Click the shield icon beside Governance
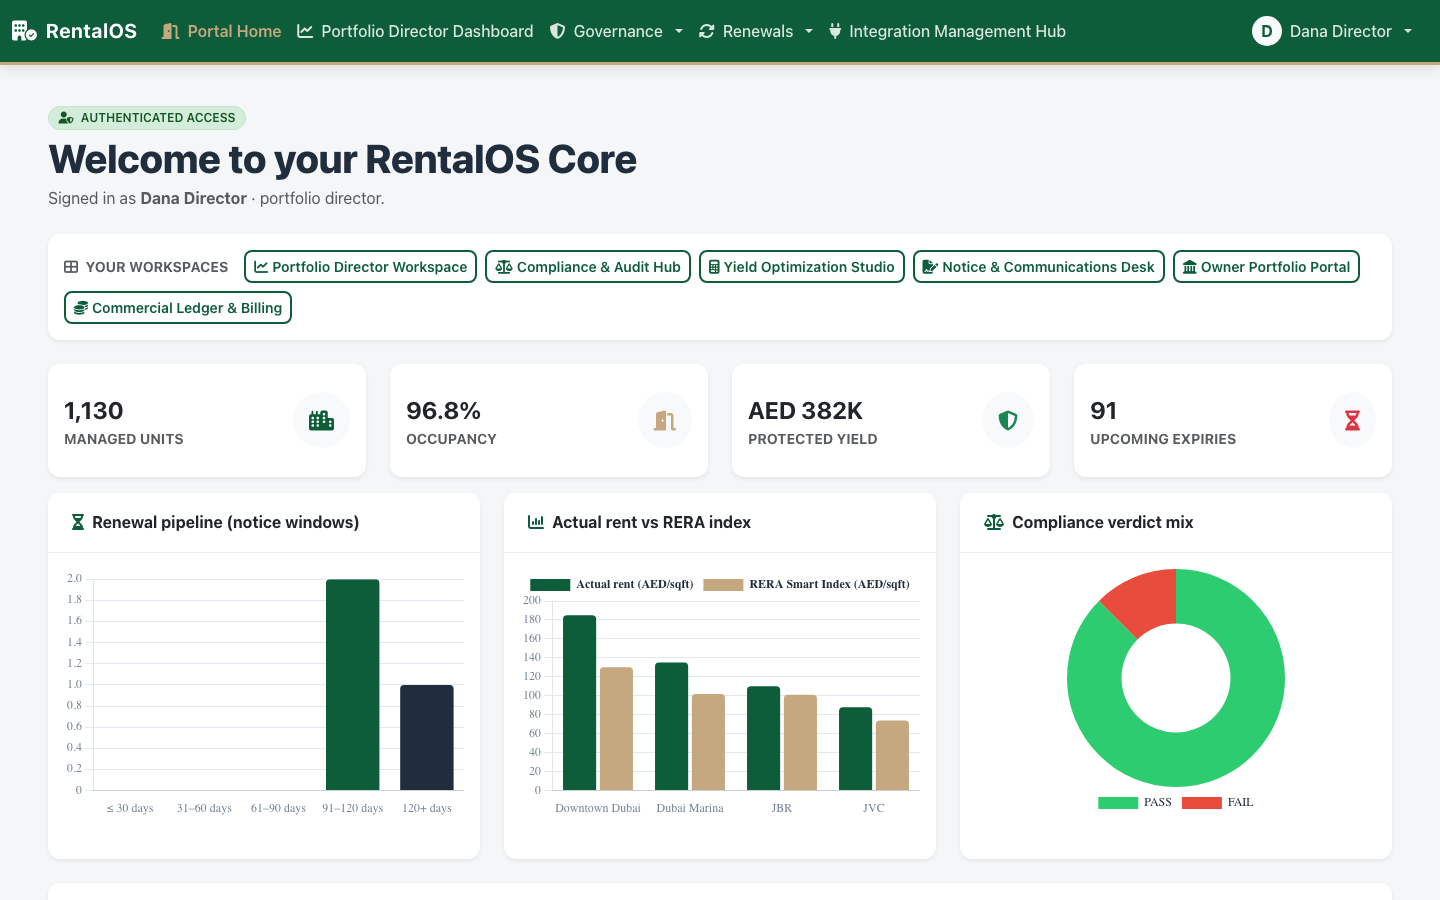The image size is (1440, 900). pyautogui.click(x=557, y=31)
